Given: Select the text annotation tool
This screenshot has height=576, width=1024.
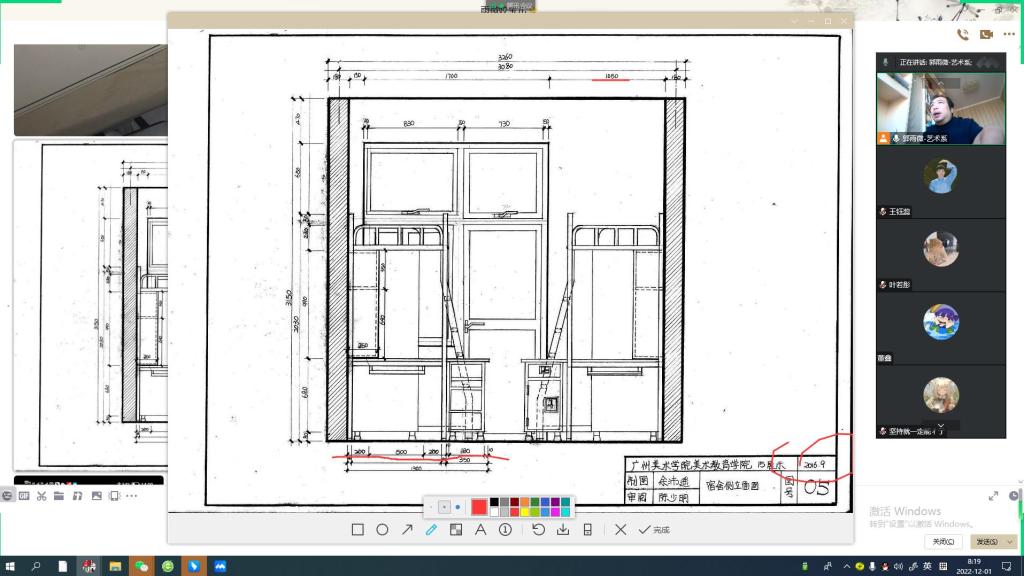Looking at the screenshot, I should [480, 530].
